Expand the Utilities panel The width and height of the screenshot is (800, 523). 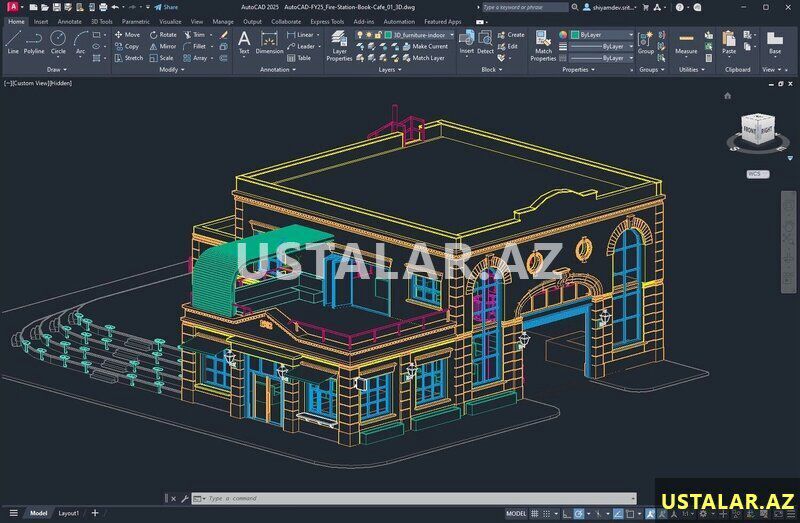tap(691, 69)
